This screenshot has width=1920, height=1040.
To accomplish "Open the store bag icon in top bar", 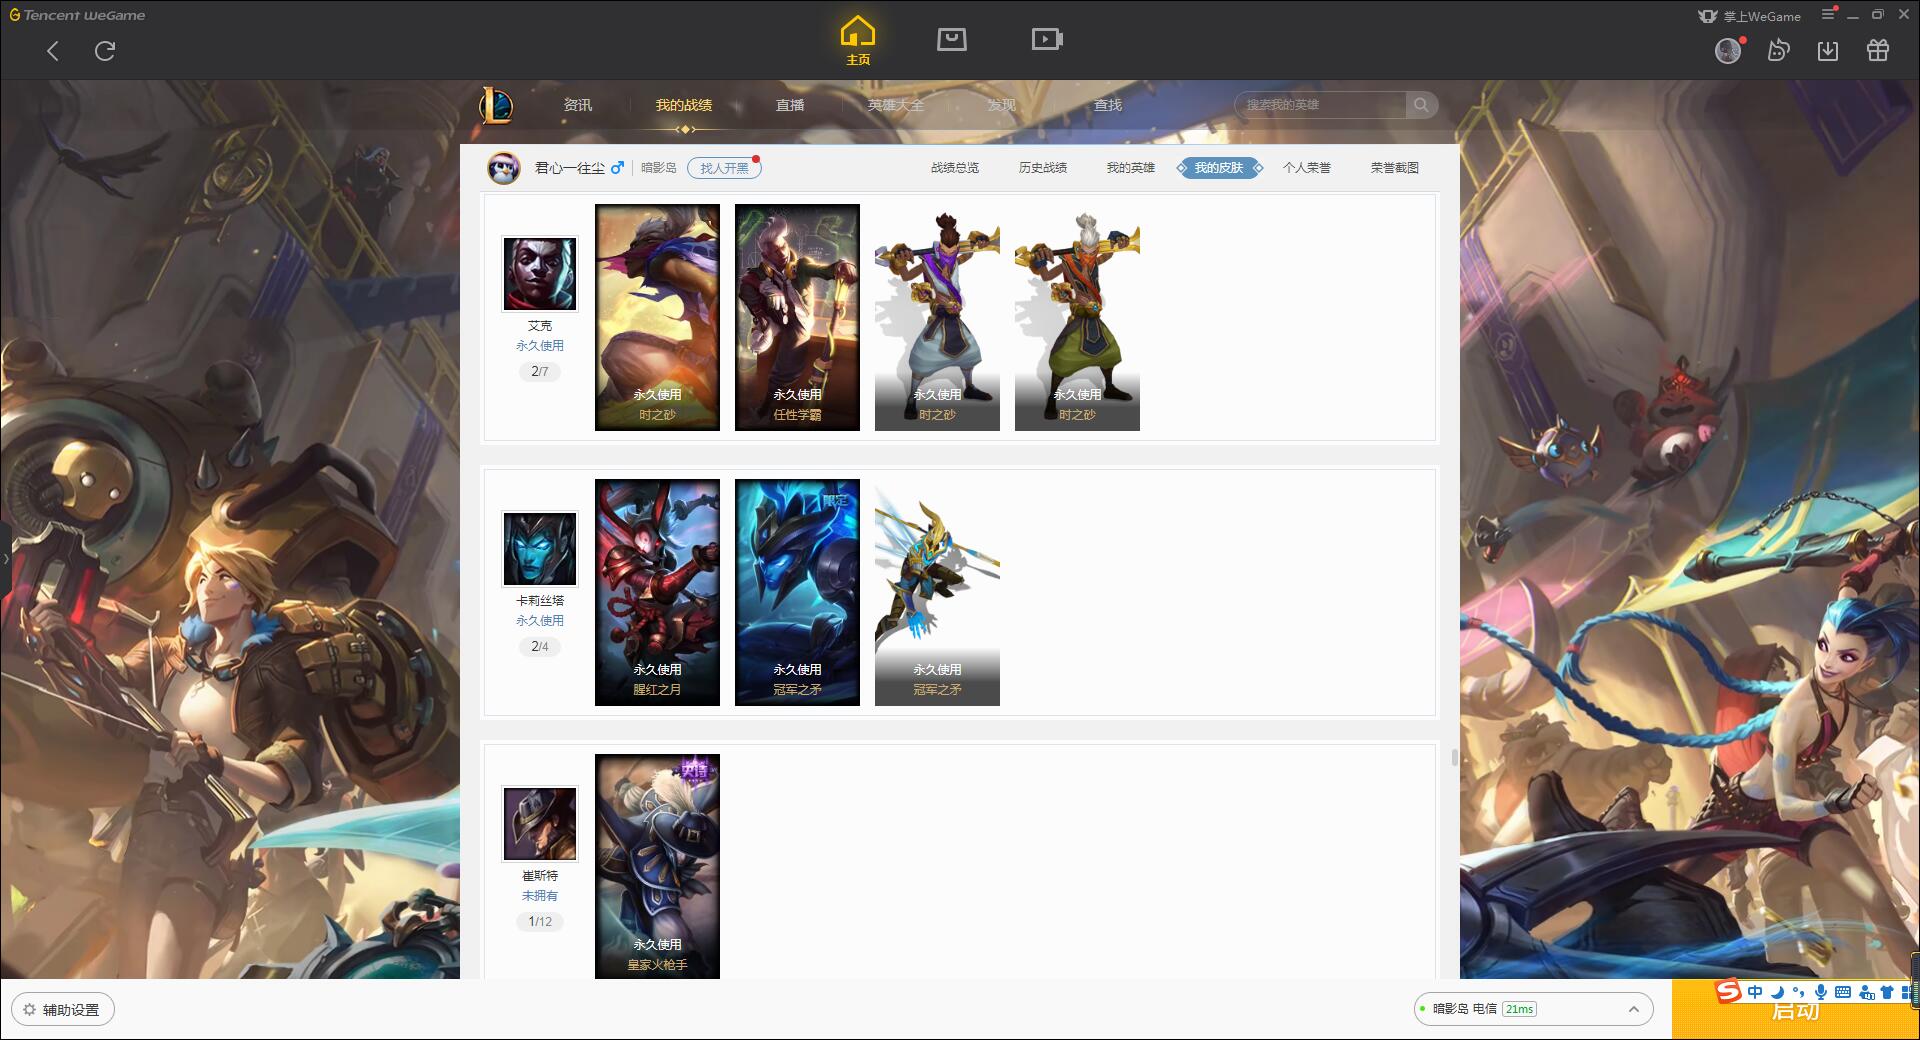I will click(x=951, y=40).
